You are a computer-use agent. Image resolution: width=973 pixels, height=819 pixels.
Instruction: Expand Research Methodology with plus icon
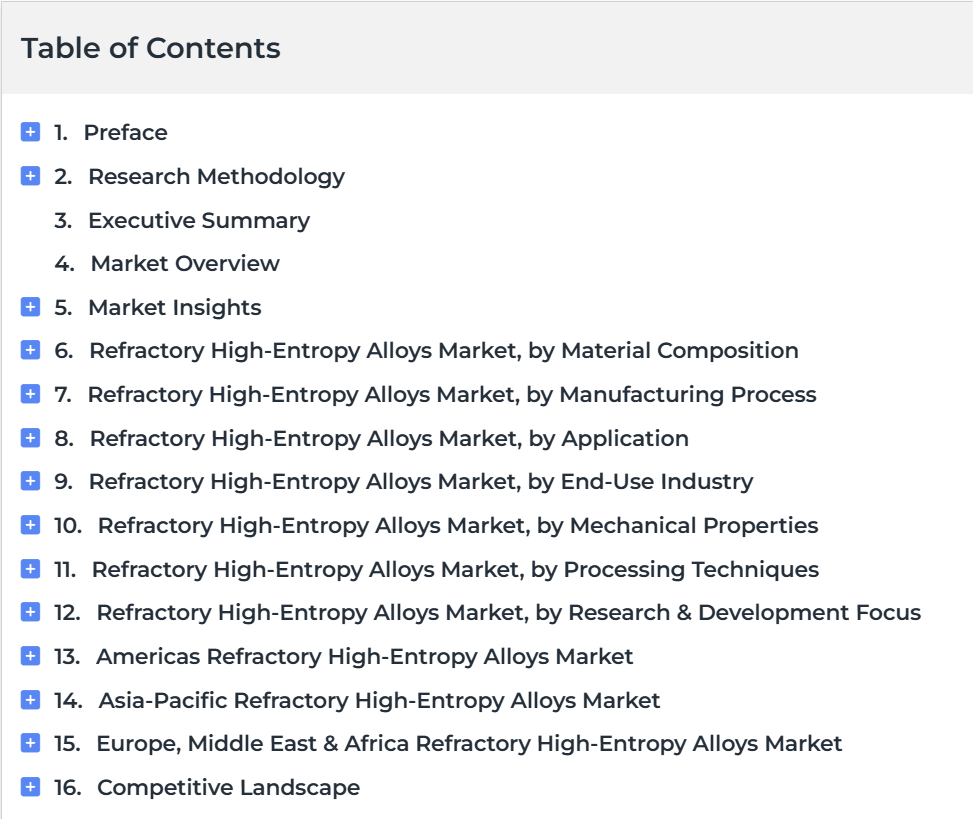30,176
